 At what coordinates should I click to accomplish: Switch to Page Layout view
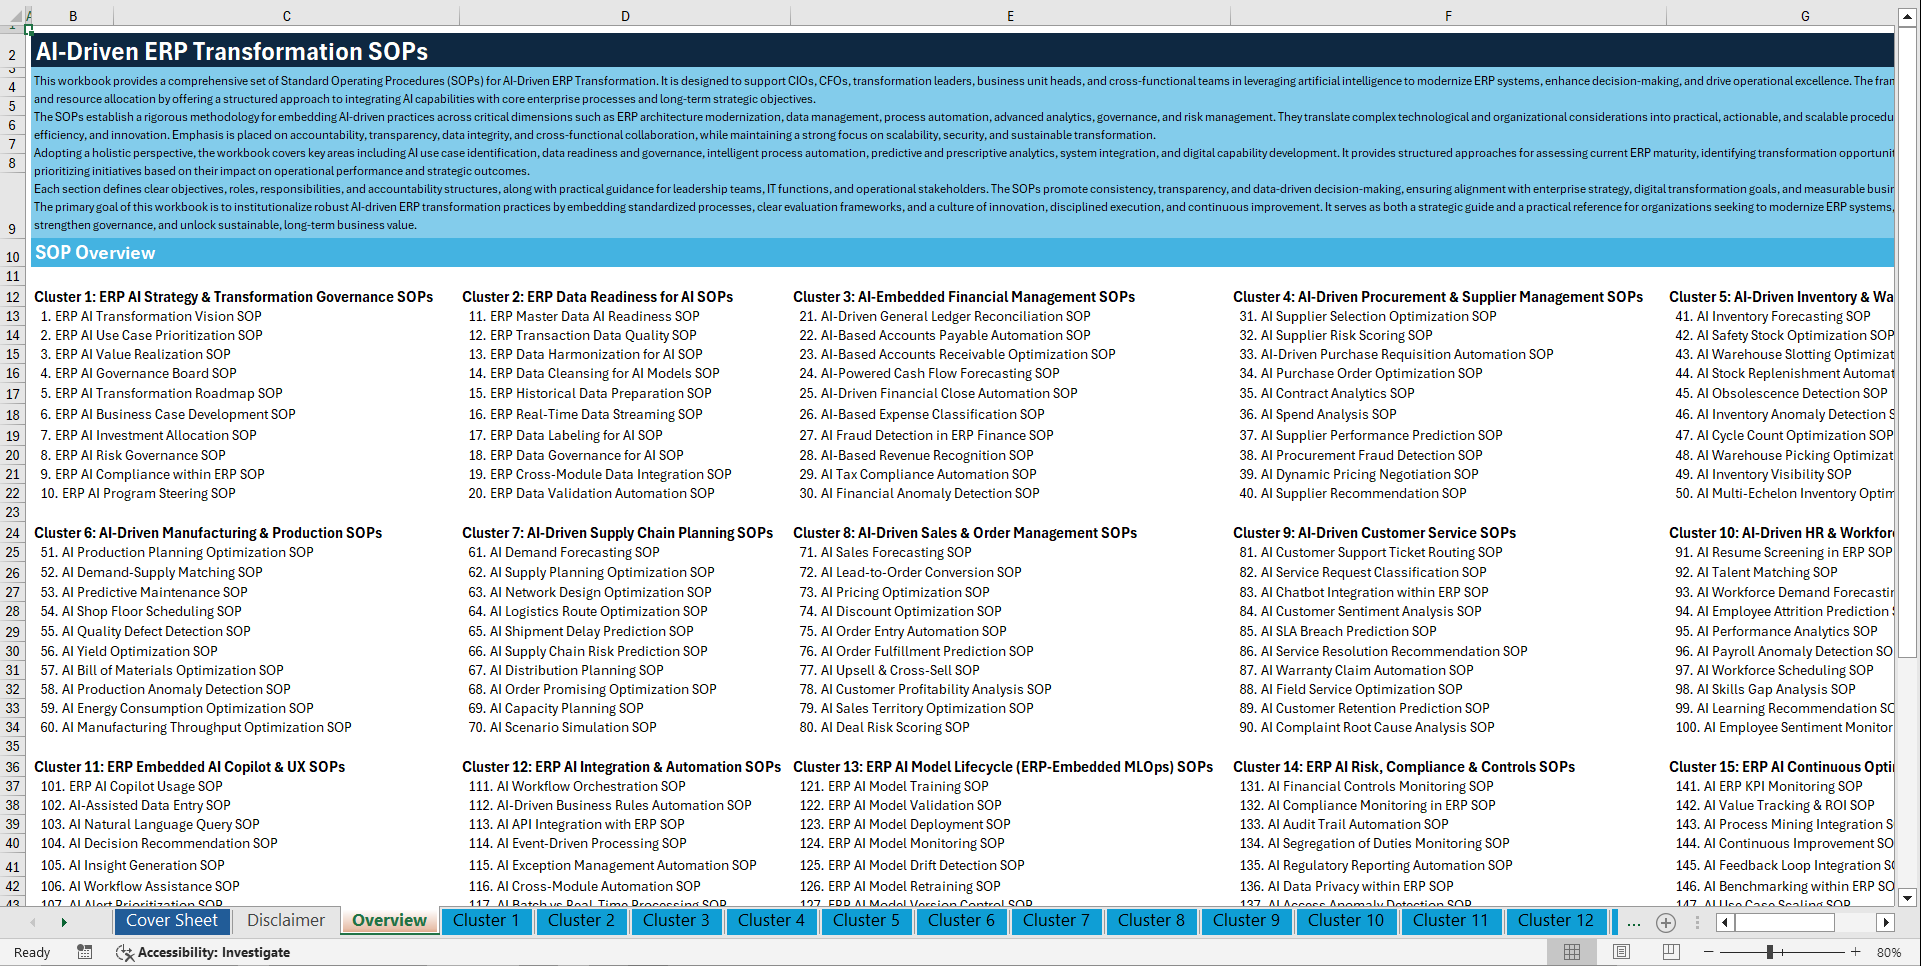pyautogui.click(x=1621, y=952)
